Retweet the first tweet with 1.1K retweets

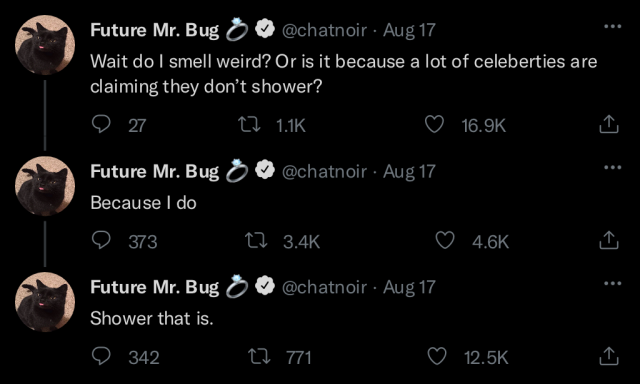pyautogui.click(x=249, y=124)
